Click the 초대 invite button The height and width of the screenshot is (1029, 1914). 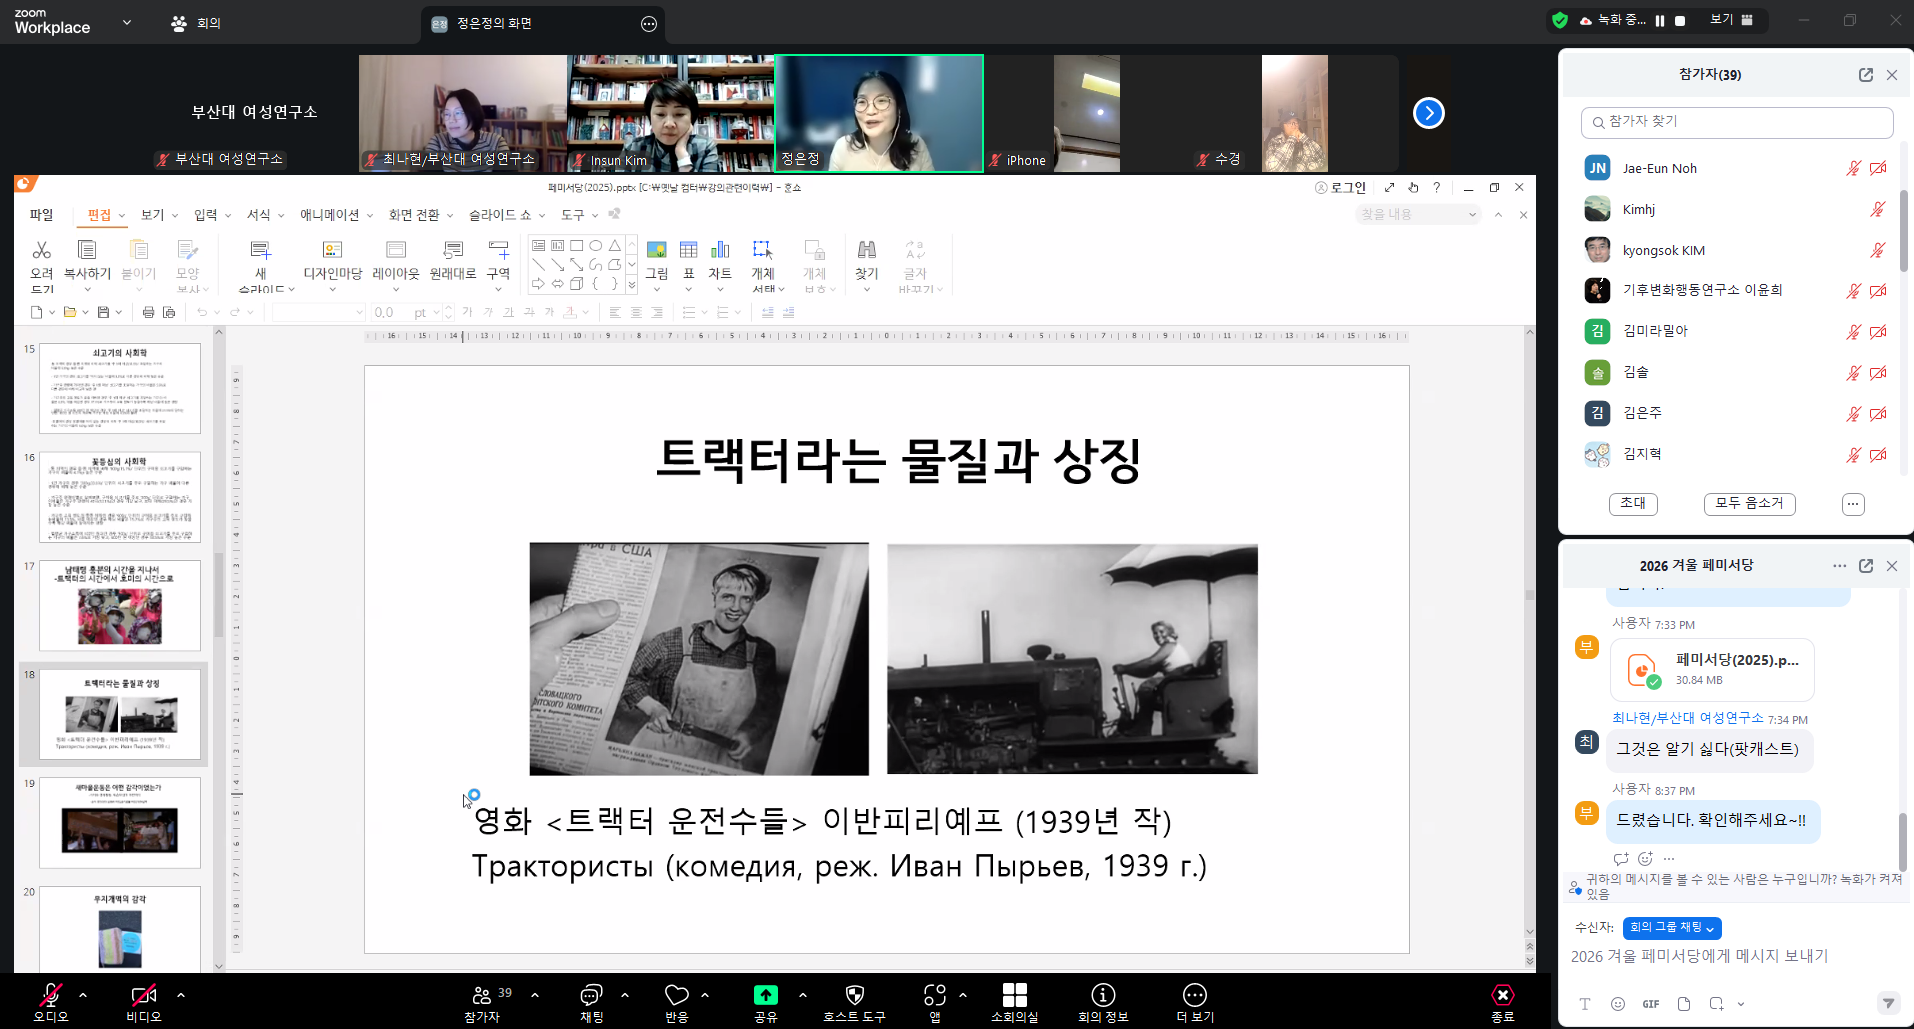[x=1632, y=504]
